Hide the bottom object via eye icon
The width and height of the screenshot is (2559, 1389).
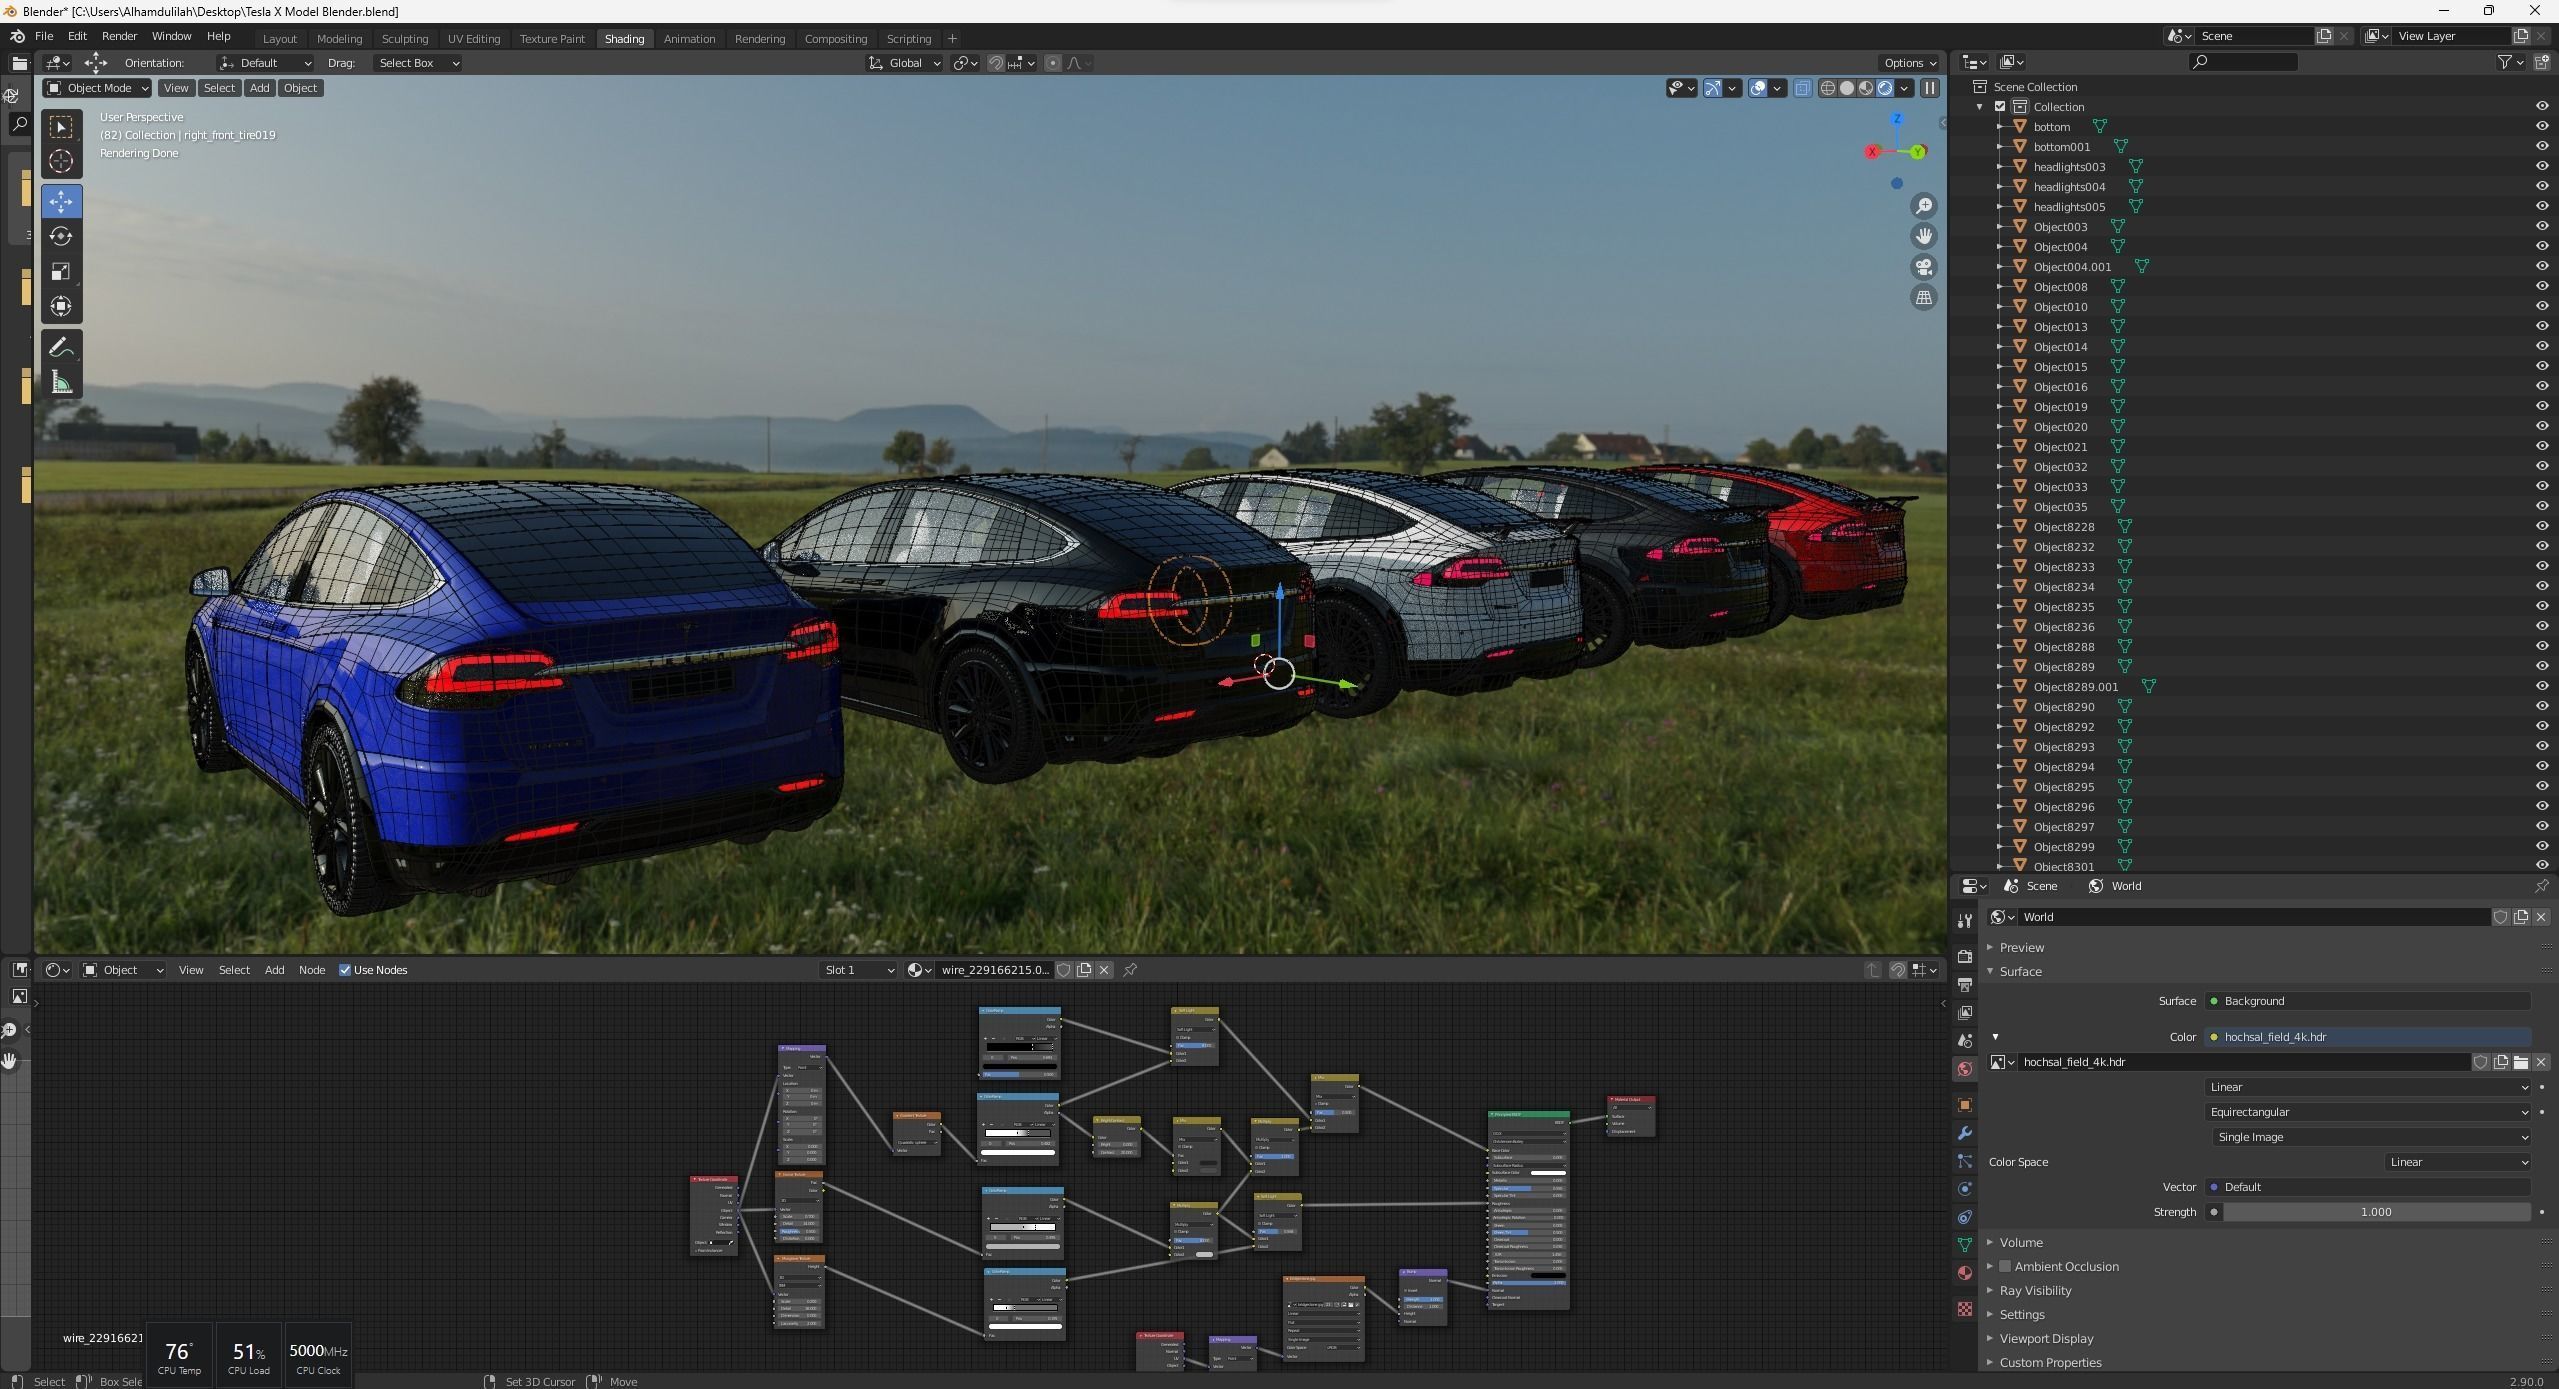click(2541, 127)
